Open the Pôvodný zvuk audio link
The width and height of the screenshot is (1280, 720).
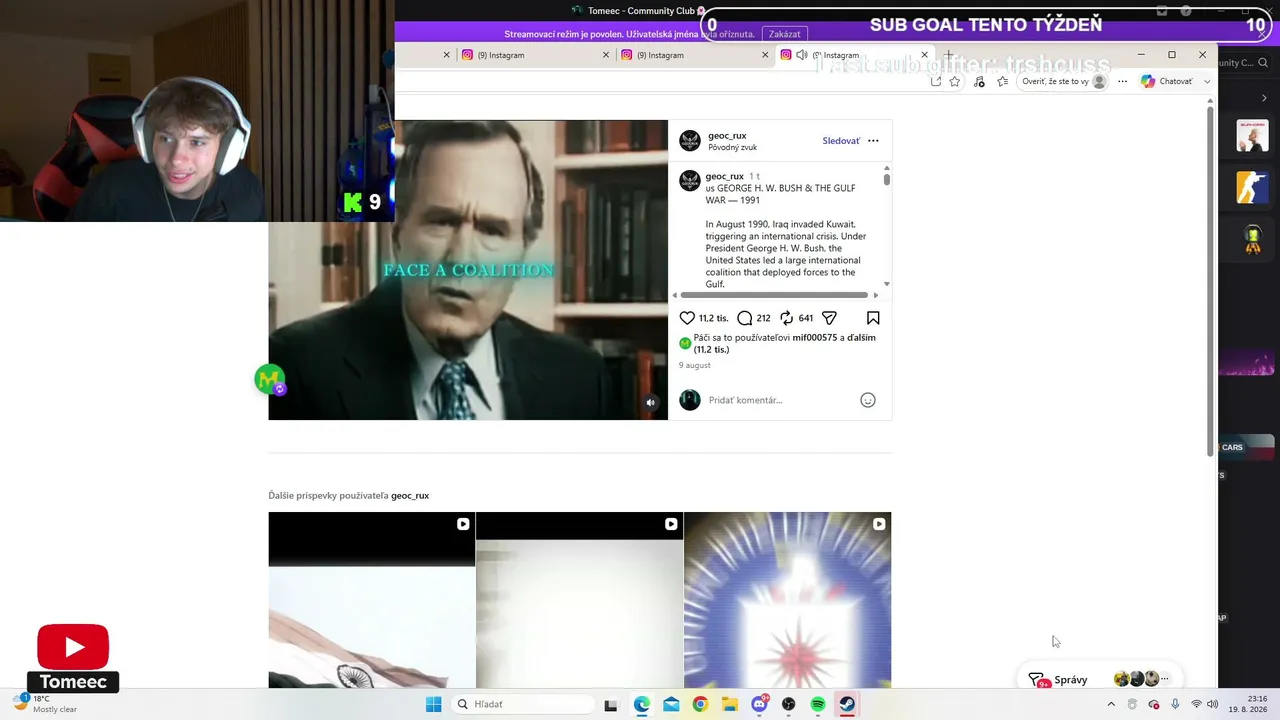point(732,148)
